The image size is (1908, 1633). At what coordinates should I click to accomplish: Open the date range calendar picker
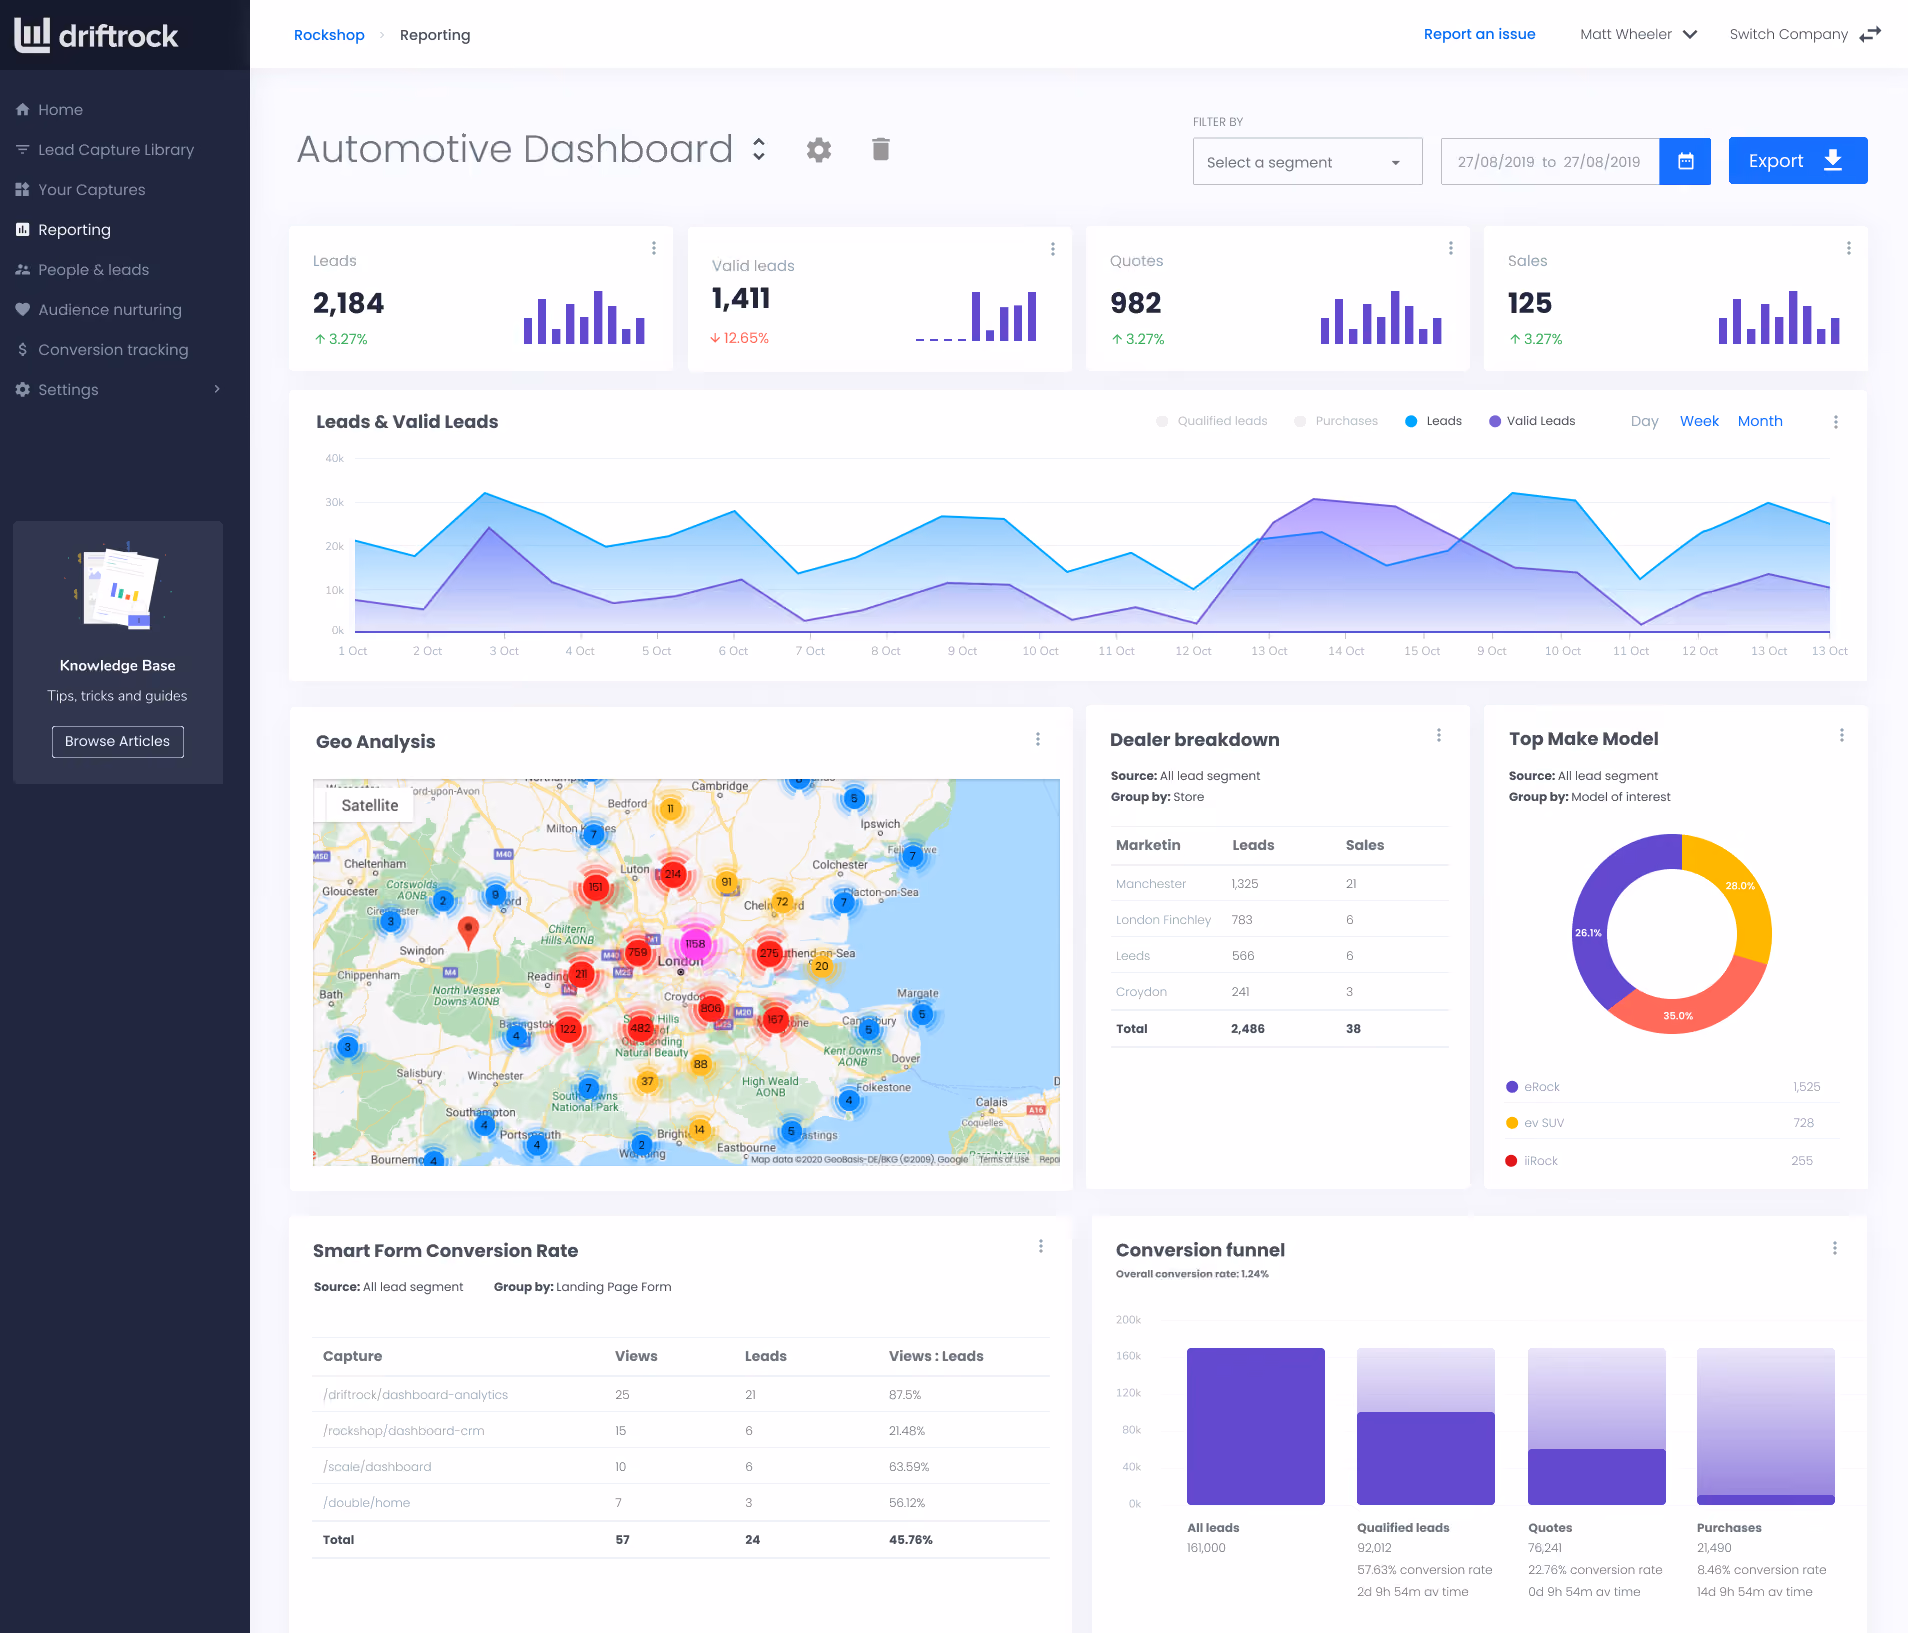pyautogui.click(x=1685, y=161)
